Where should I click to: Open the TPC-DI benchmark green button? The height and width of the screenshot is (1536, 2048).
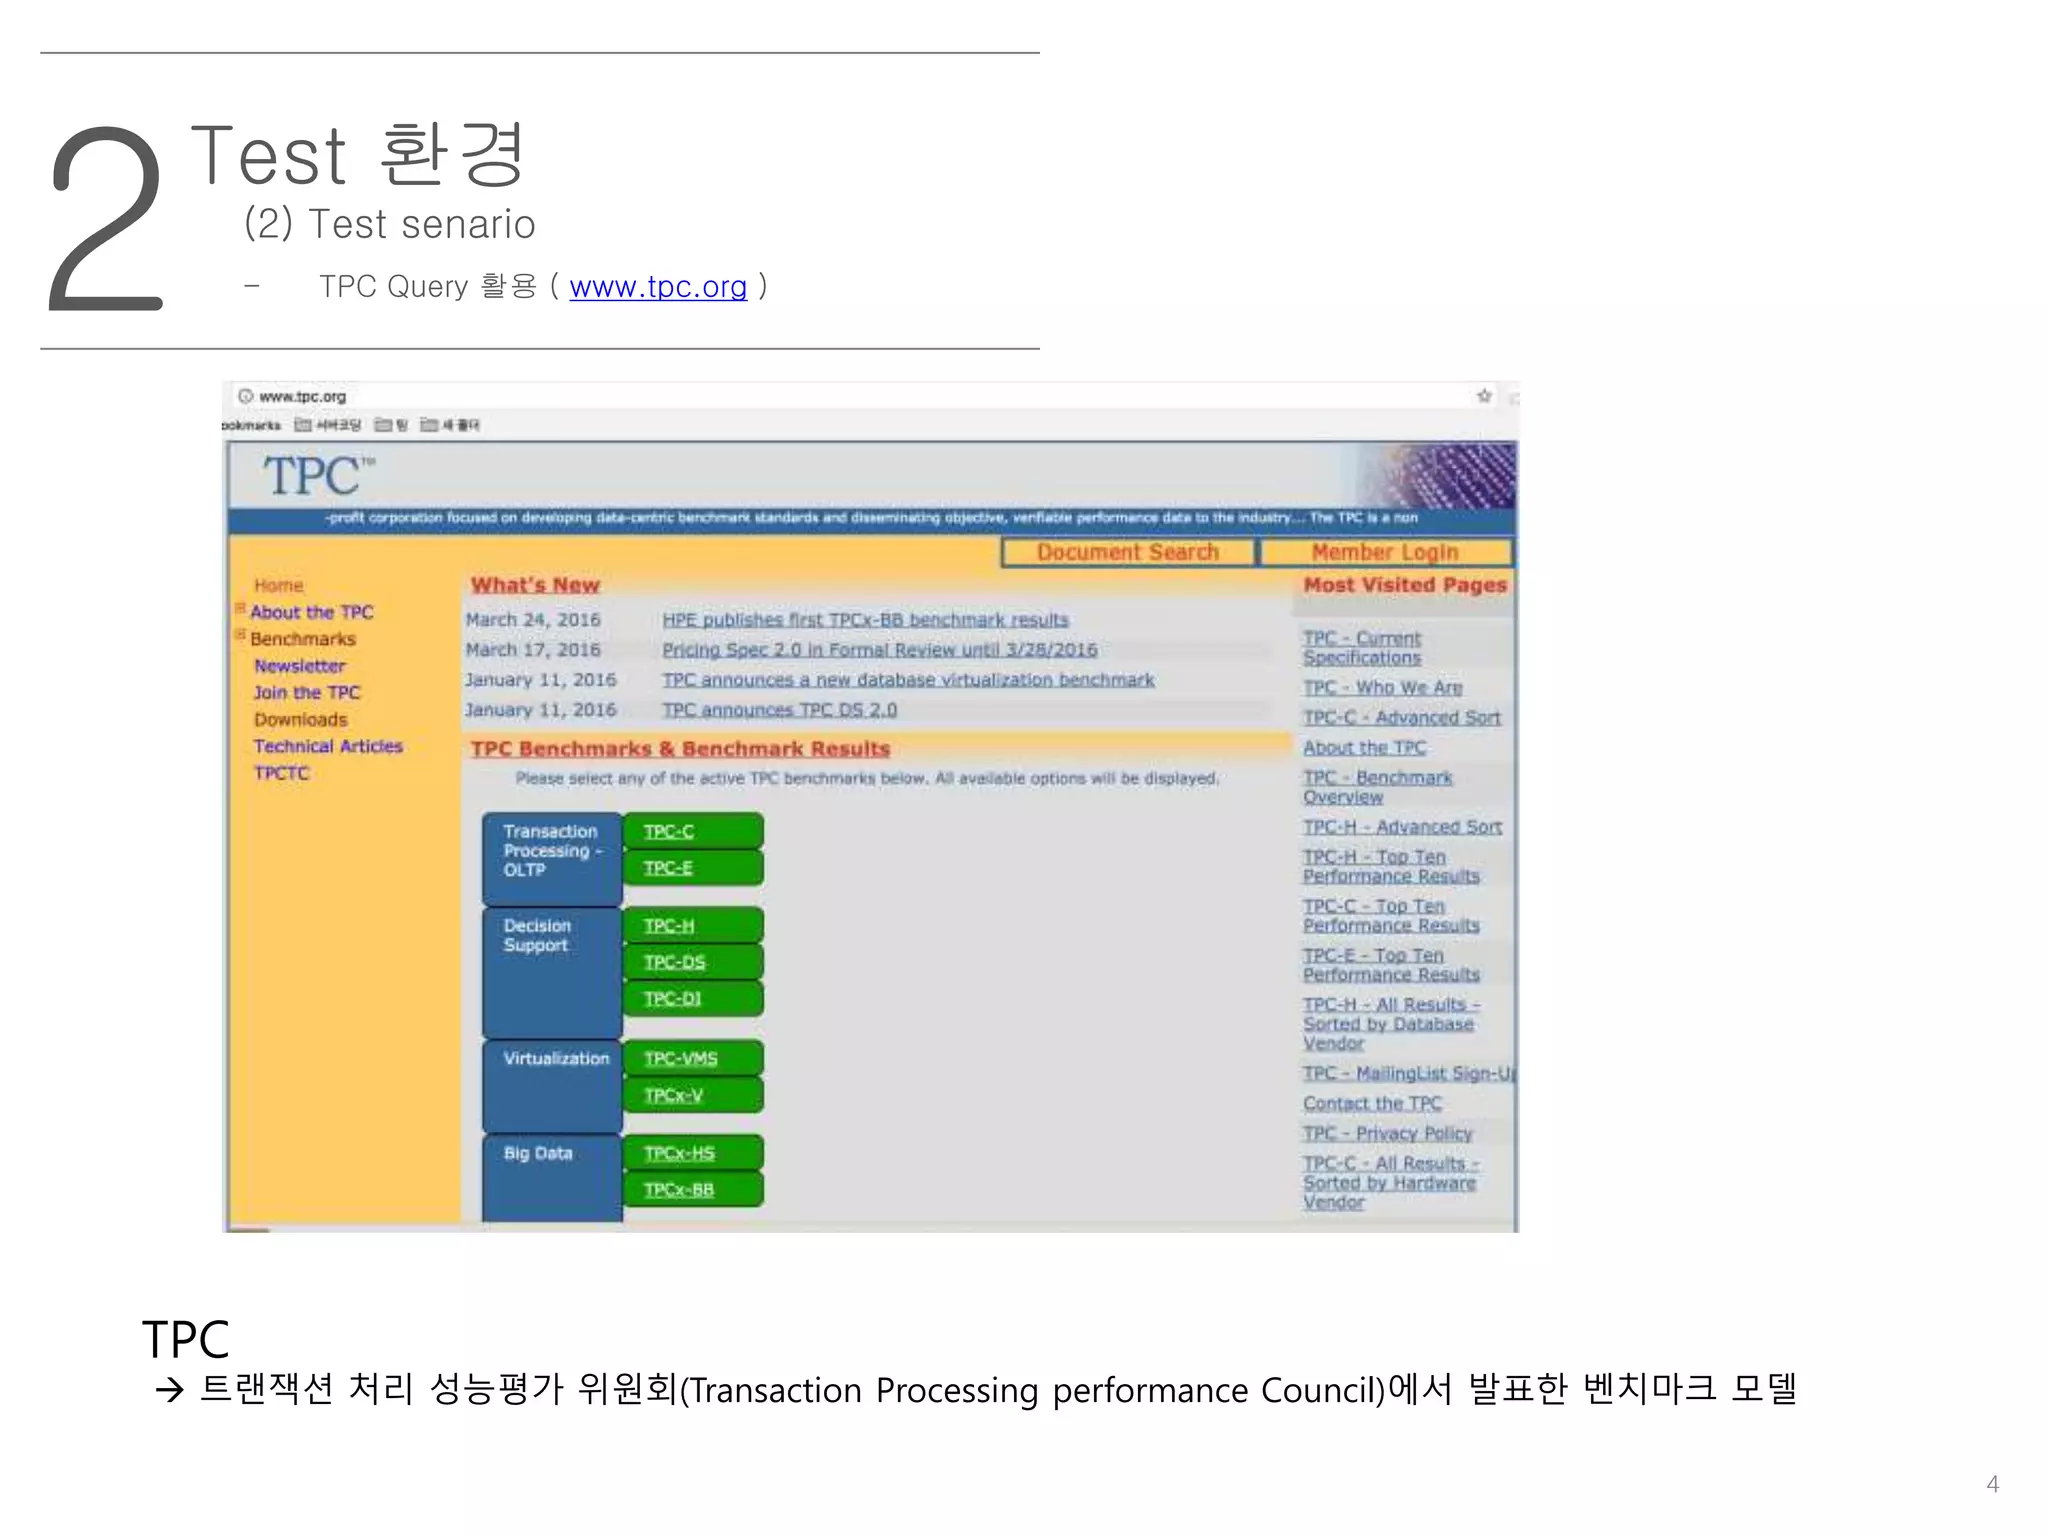[693, 999]
